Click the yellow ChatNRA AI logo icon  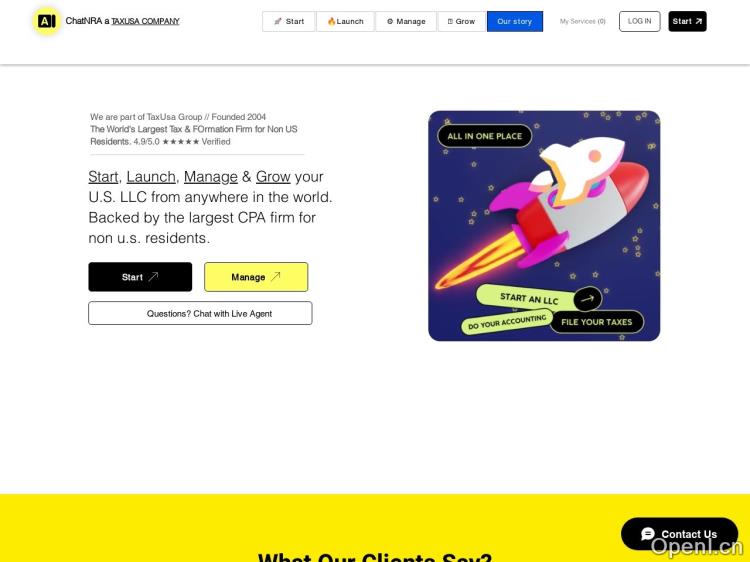point(46,21)
